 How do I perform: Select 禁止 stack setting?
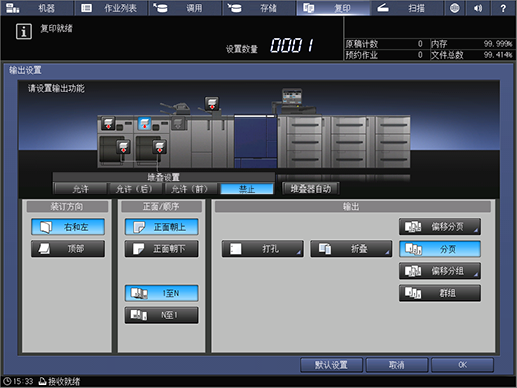(247, 189)
